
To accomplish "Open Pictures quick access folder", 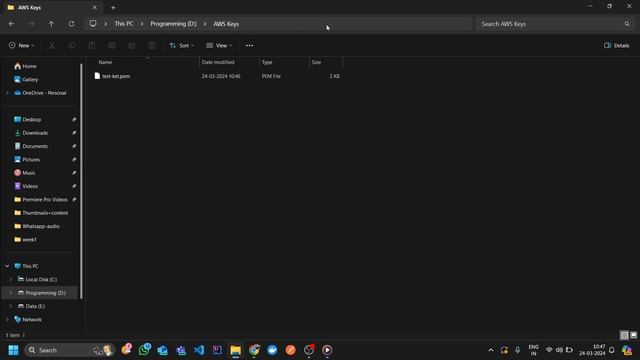I will tap(31, 160).
